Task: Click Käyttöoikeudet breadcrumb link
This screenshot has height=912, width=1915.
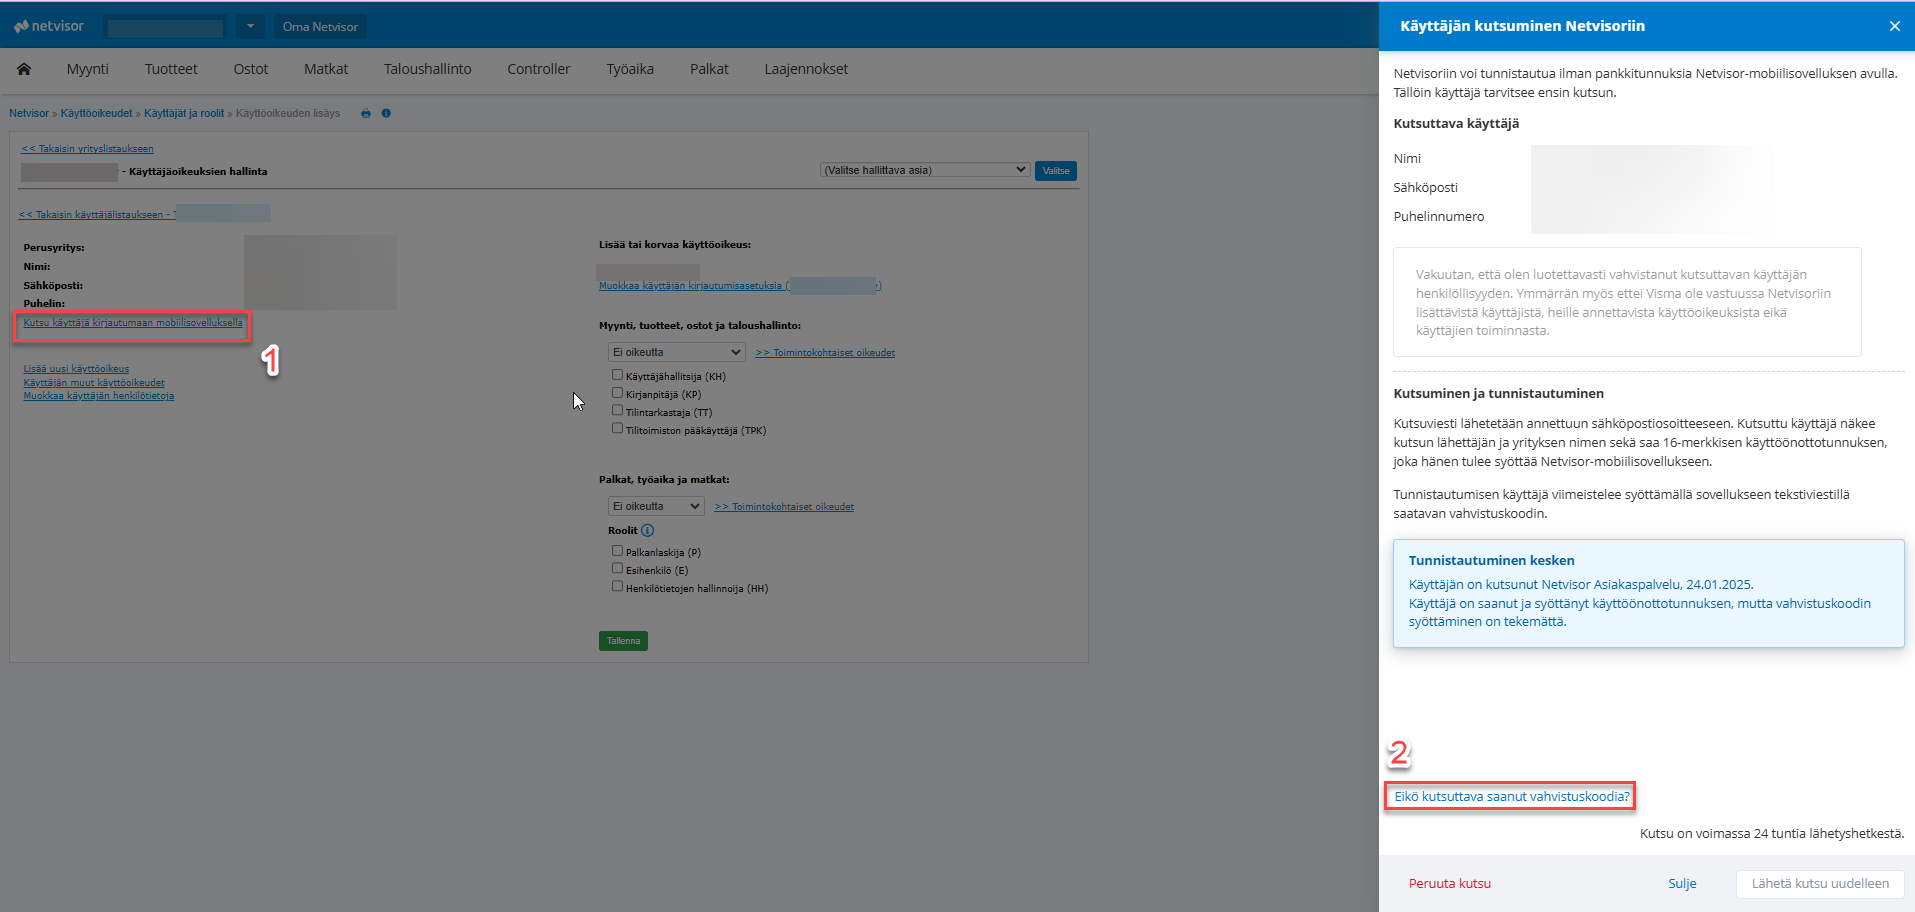Action: tap(96, 113)
